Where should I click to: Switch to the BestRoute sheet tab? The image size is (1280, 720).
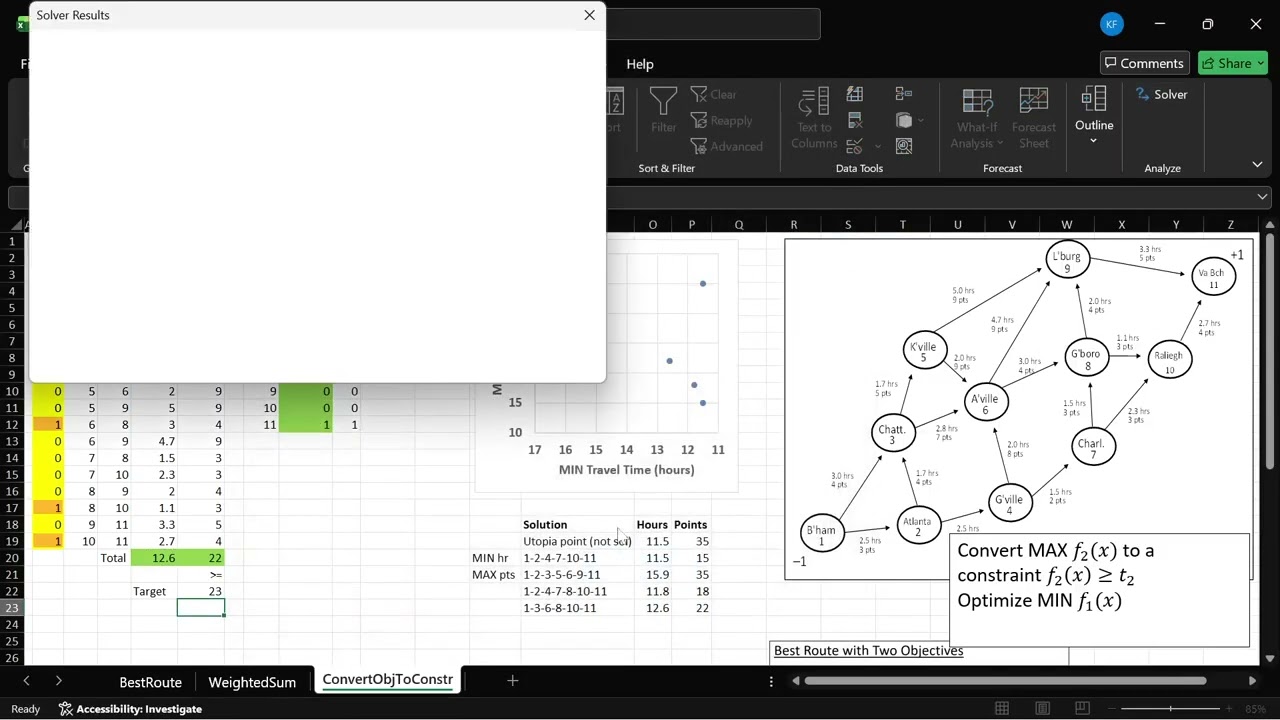[150, 682]
